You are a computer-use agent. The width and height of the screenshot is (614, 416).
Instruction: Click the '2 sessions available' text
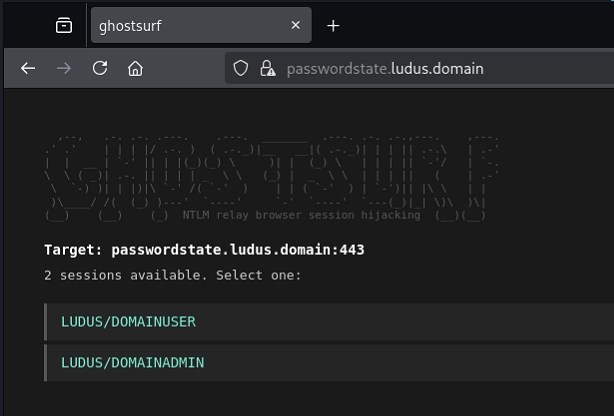172,274
